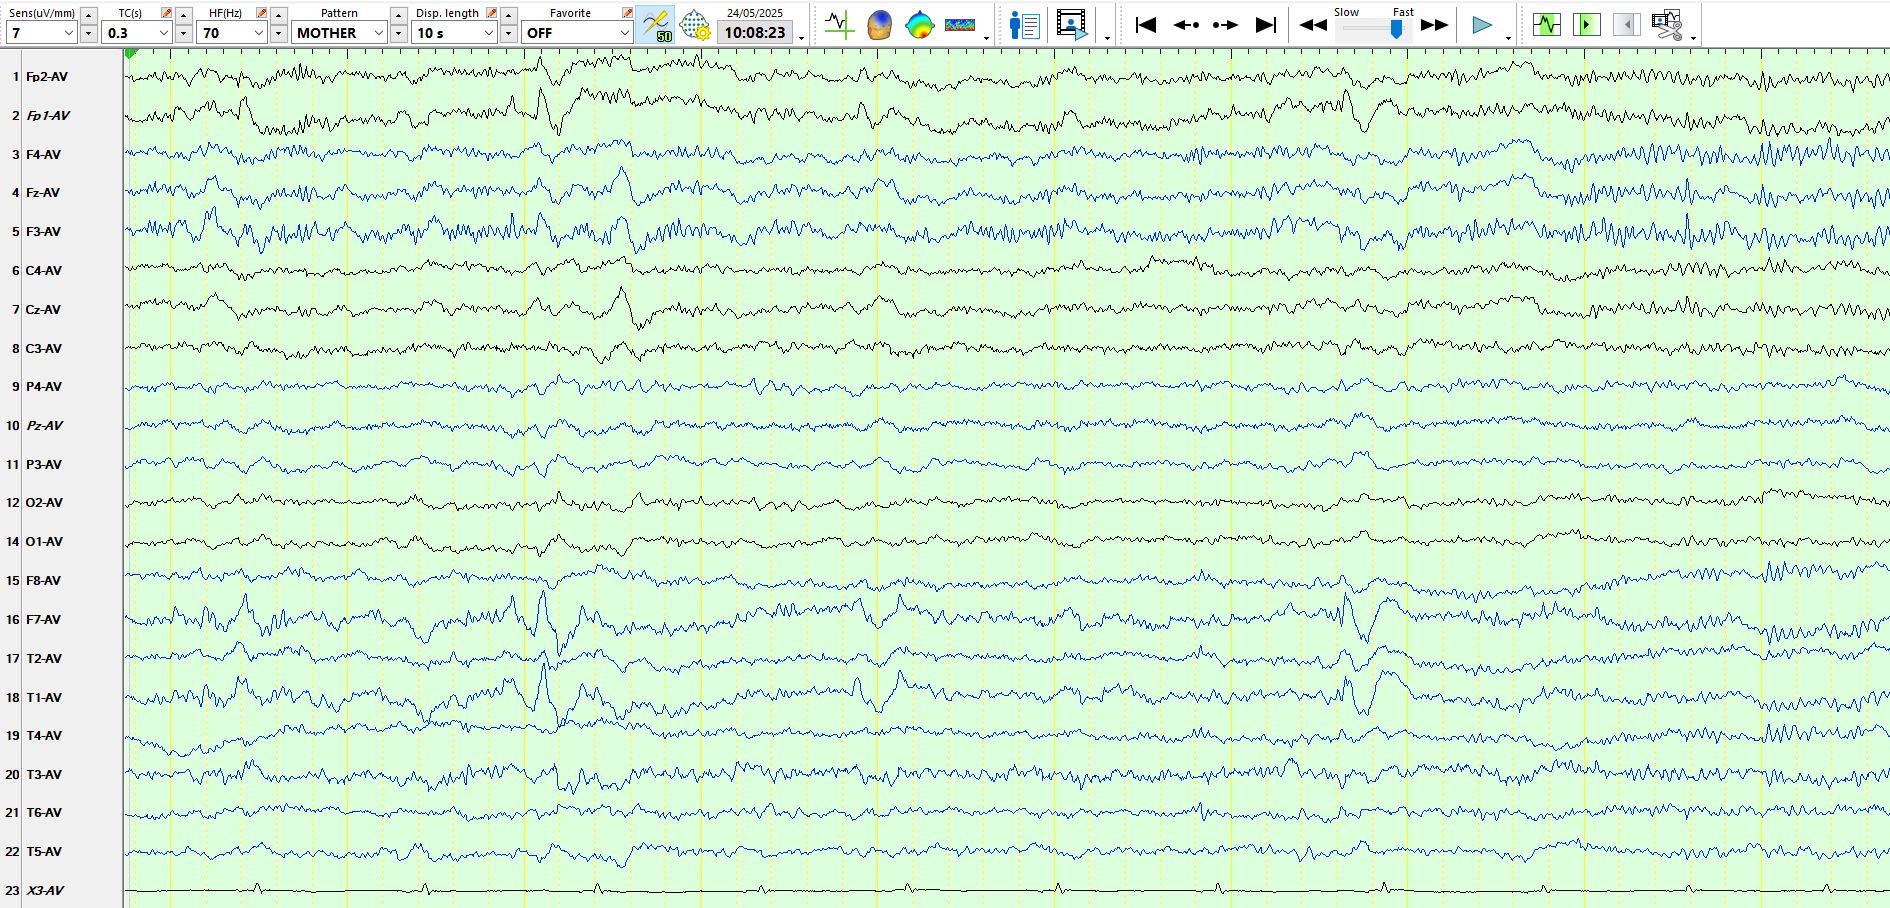Edit Favorite list with pencil icon

click(x=627, y=13)
